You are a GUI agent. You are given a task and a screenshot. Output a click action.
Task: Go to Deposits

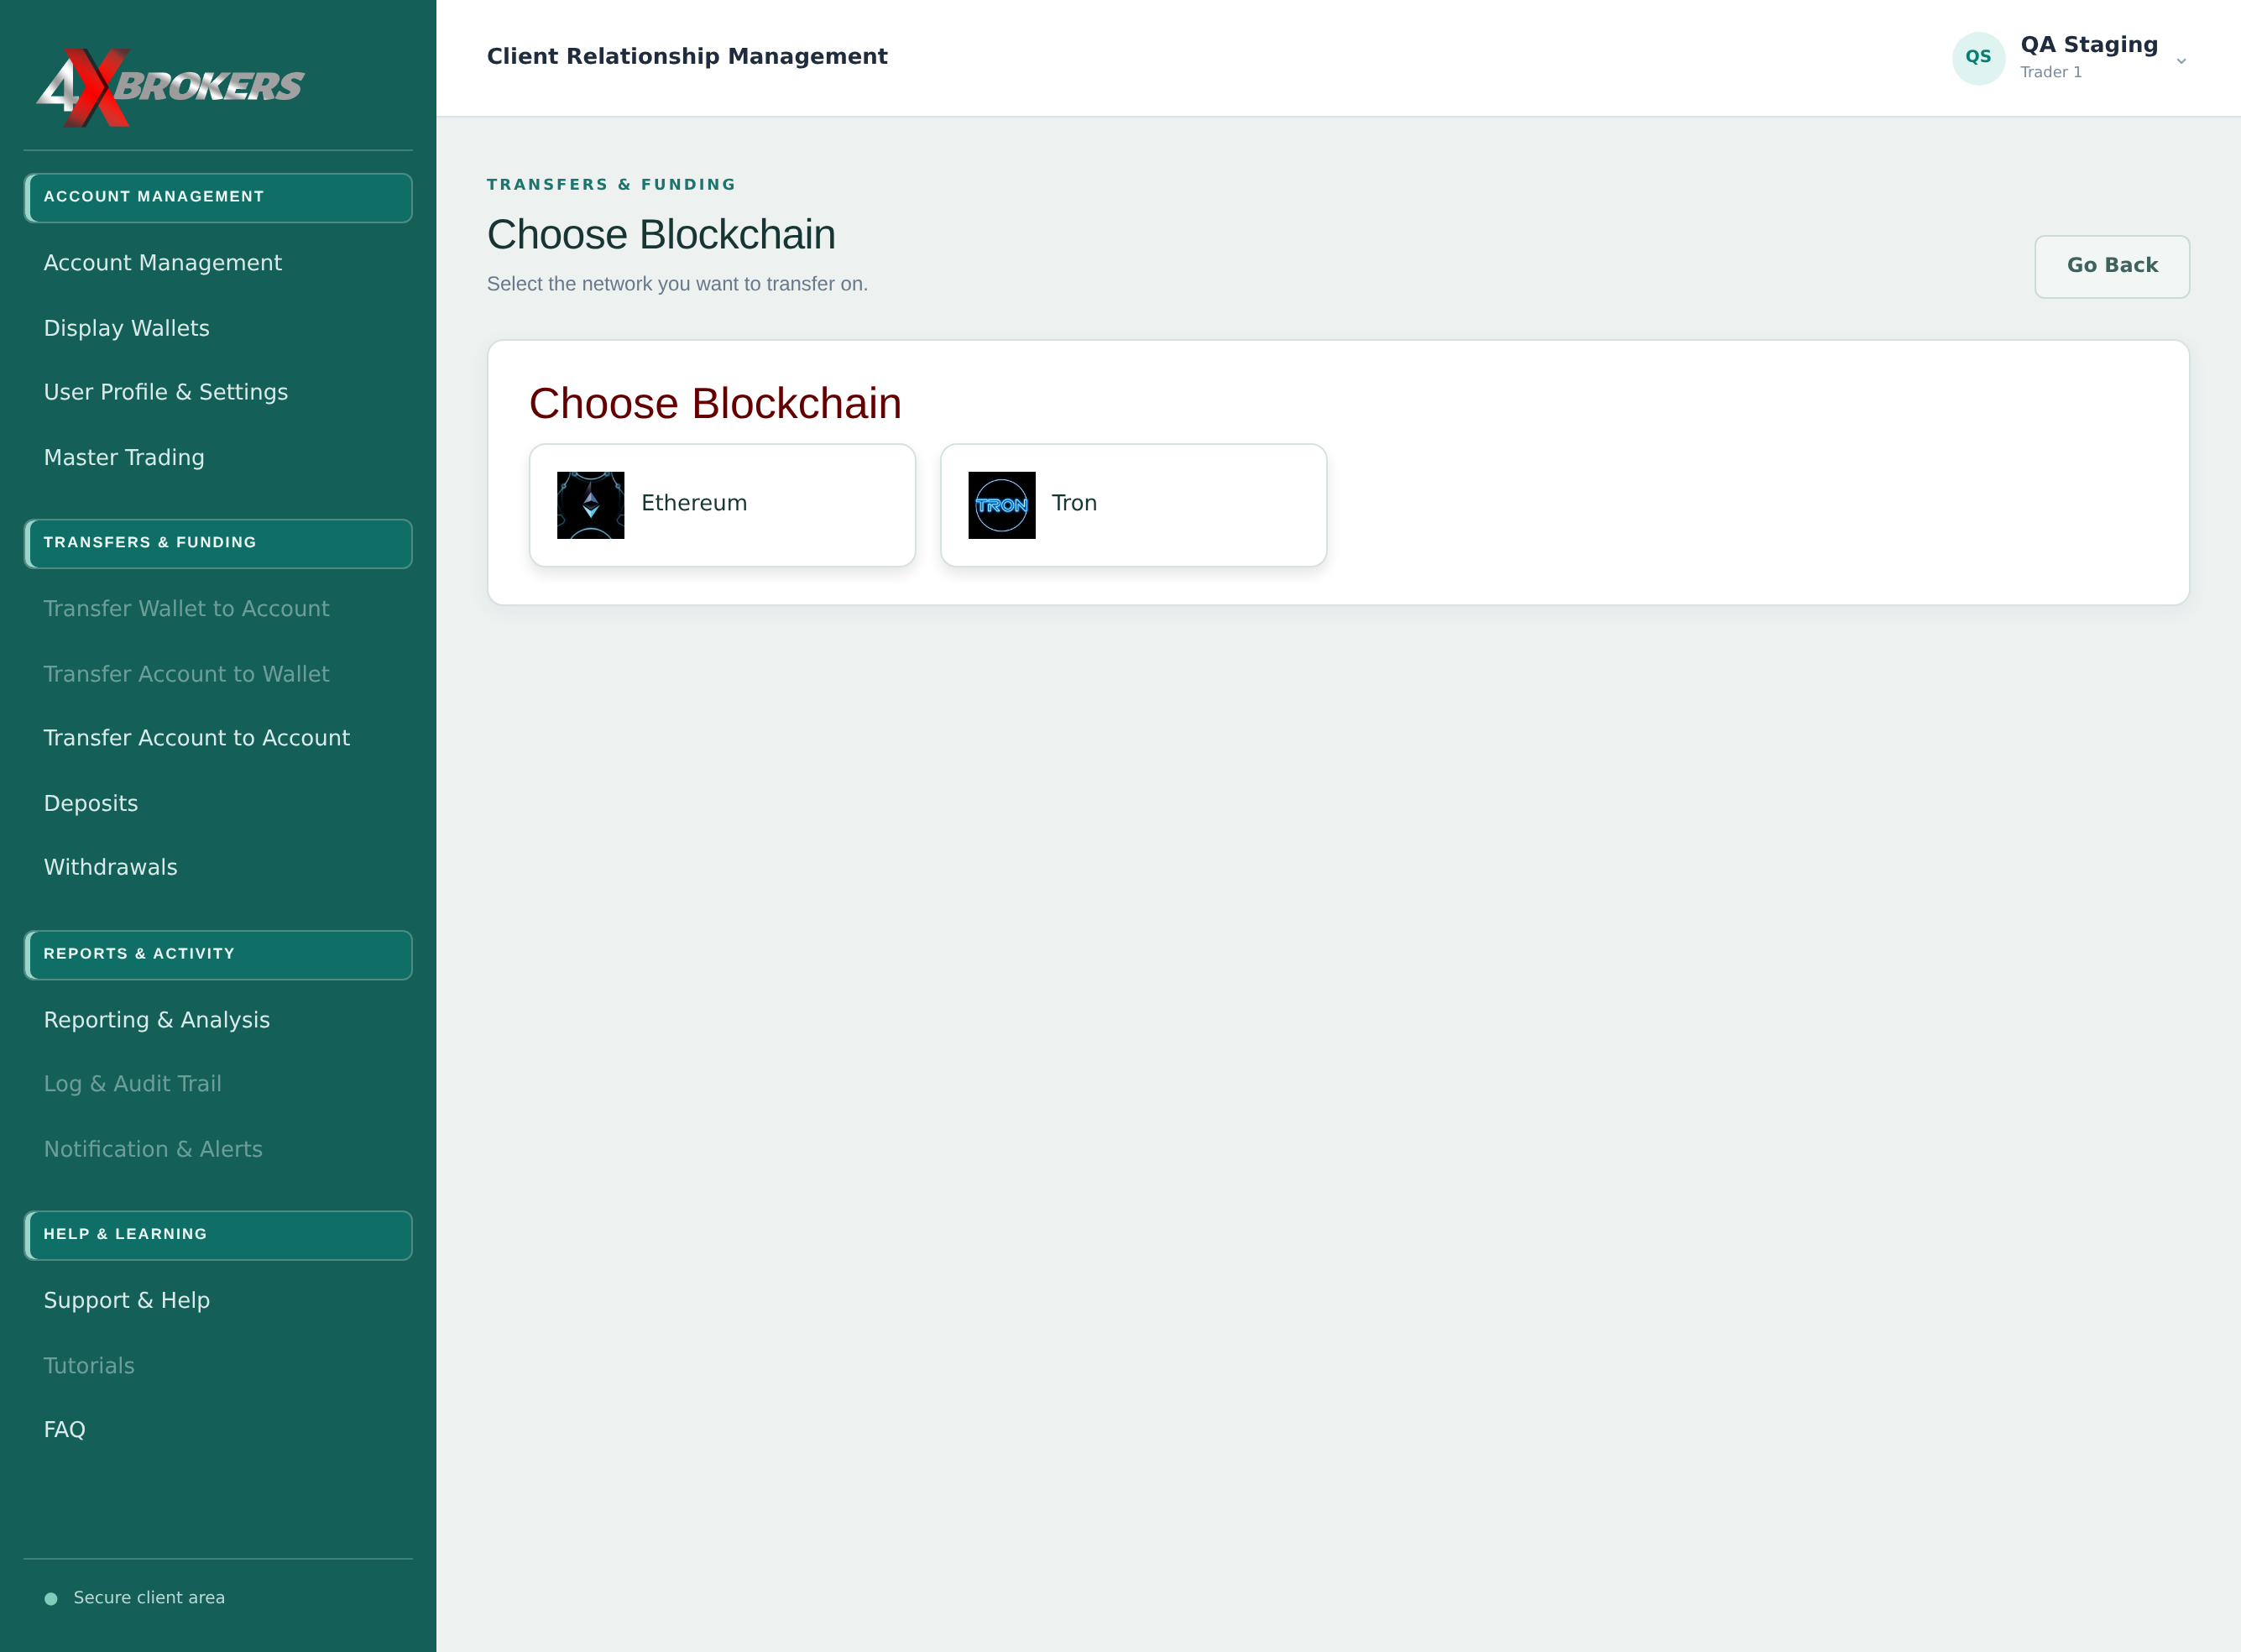[x=91, y=804]
